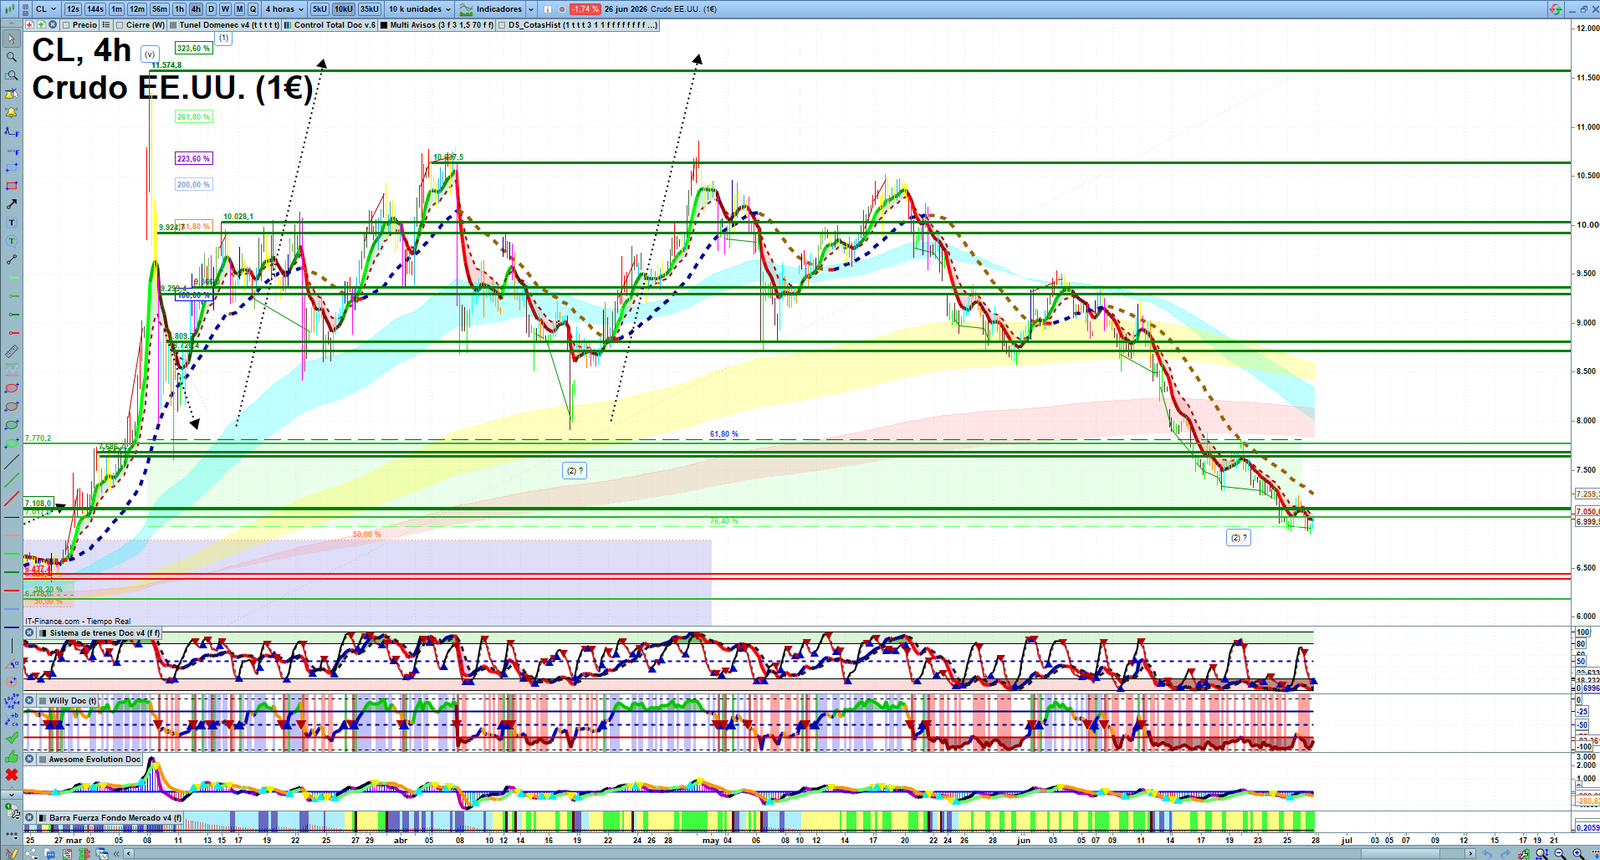Image resolution: width=1600 pixels, height=860 pixels.
Task: Select the magnifier zoom tool
Action: 11,57
